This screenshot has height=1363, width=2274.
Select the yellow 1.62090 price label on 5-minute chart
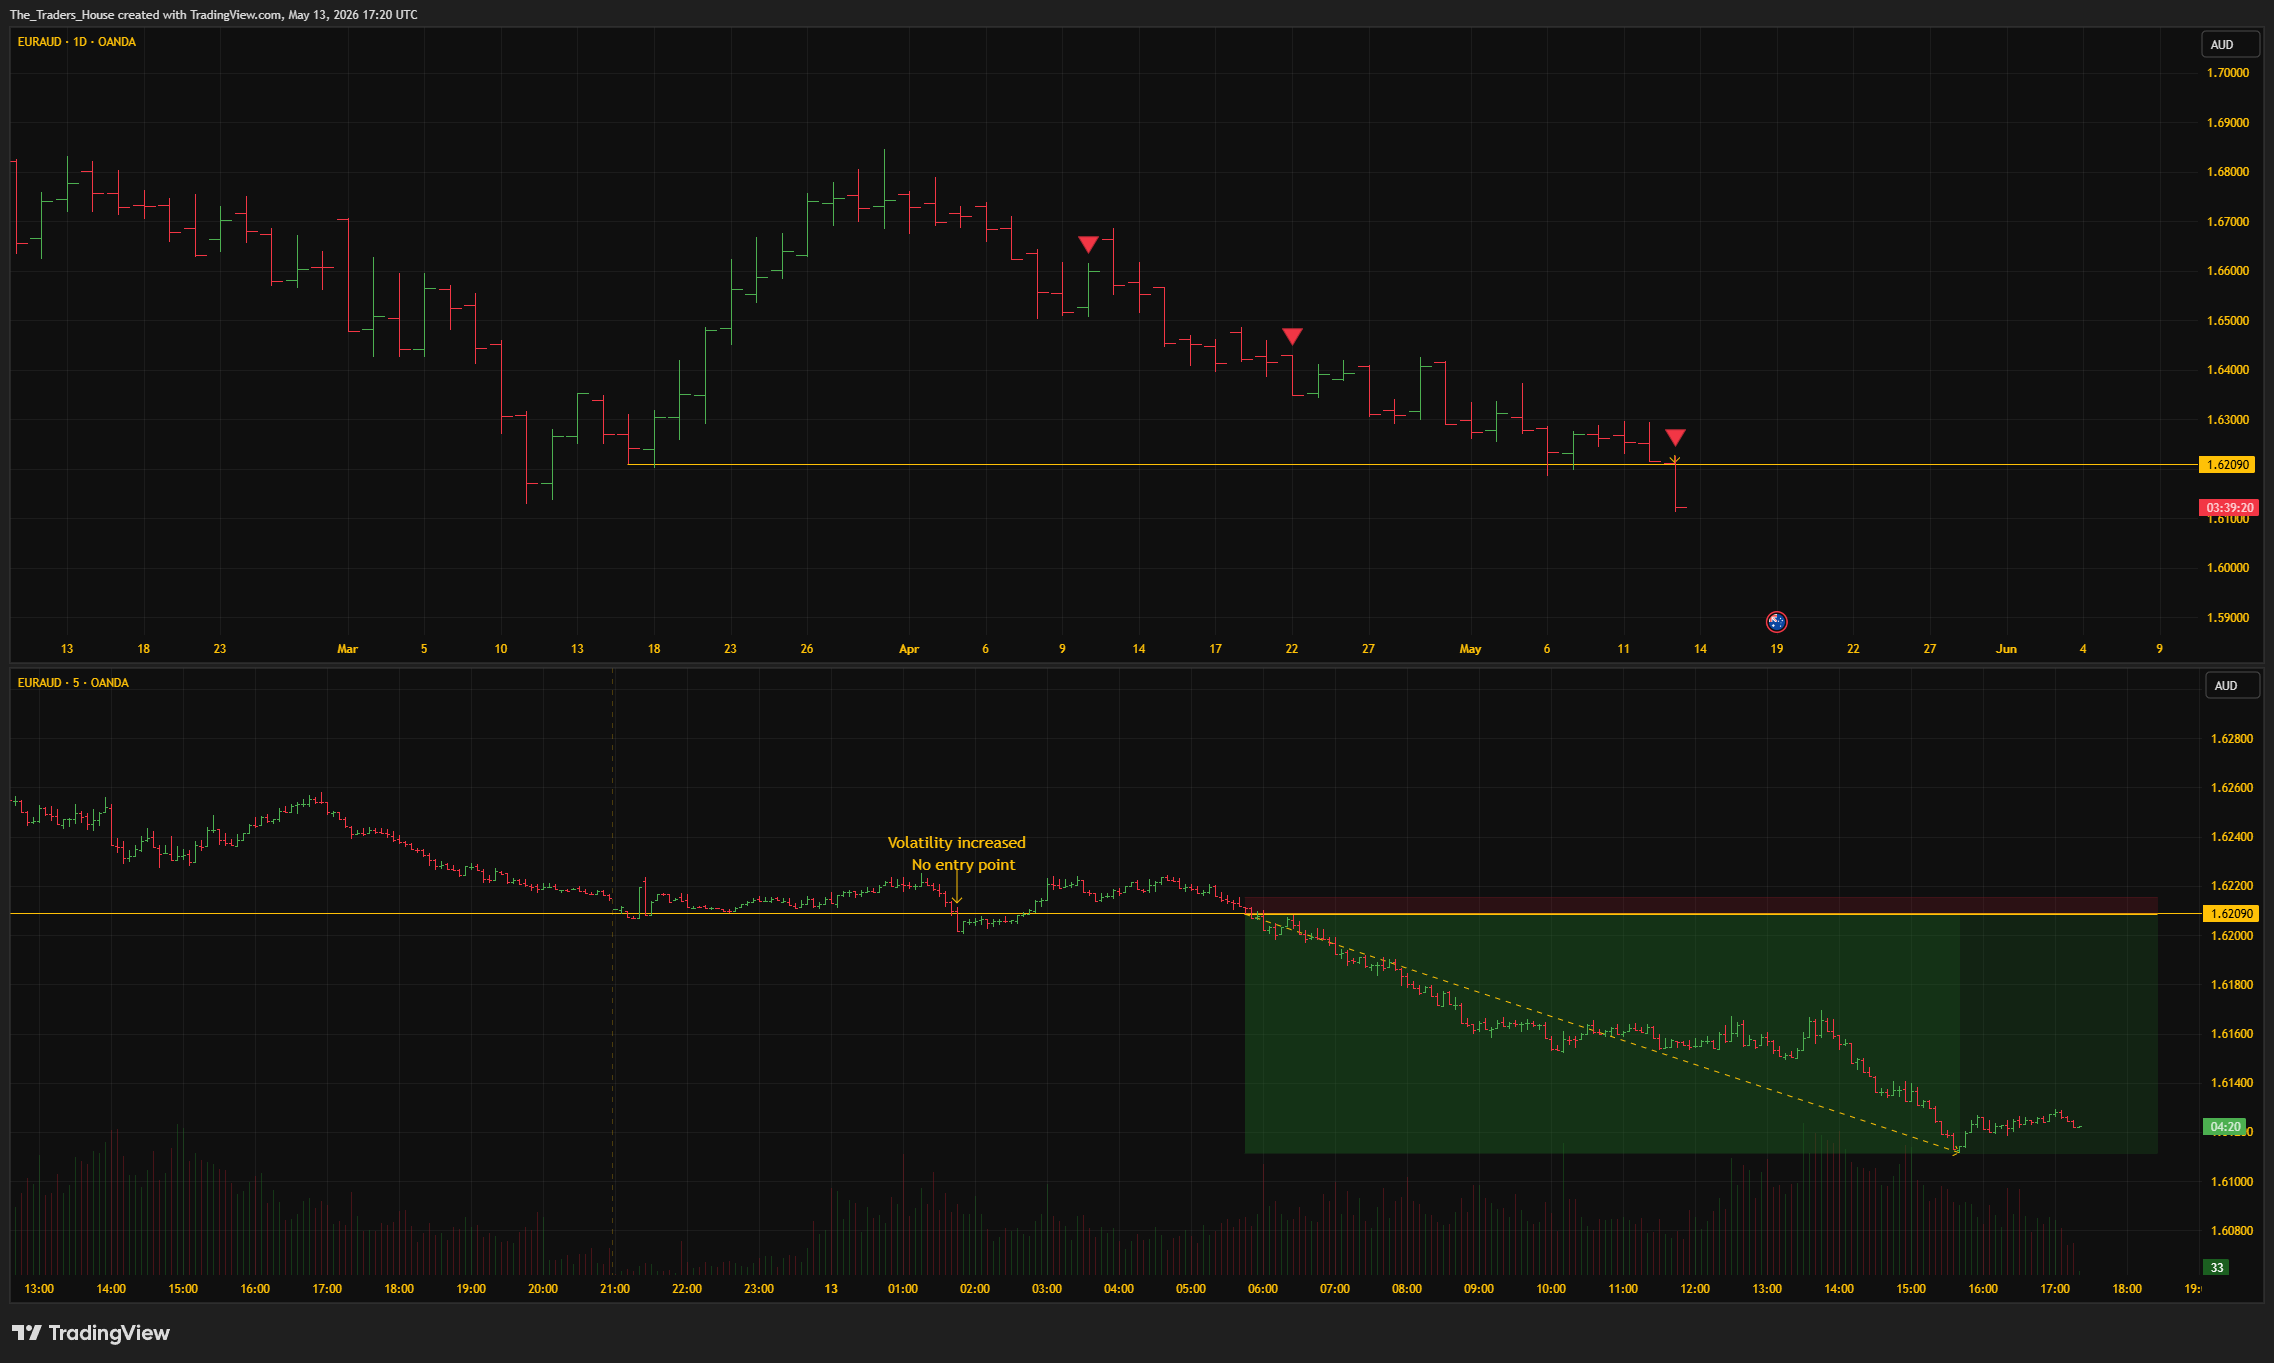[x=2231, y=914]
